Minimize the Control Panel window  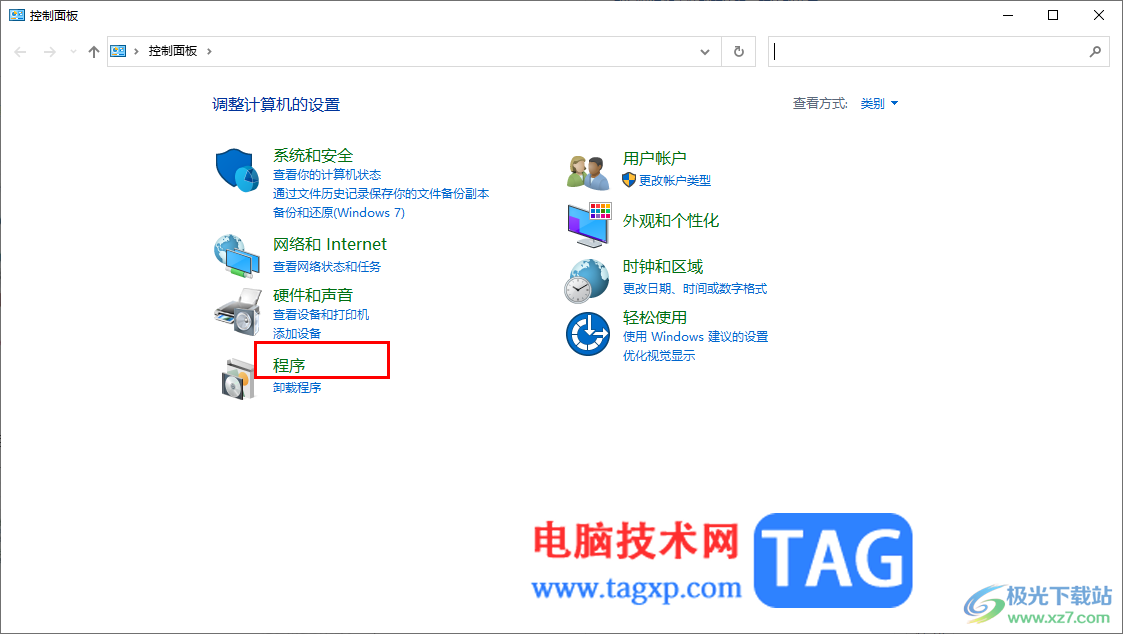coord(1008,15)
